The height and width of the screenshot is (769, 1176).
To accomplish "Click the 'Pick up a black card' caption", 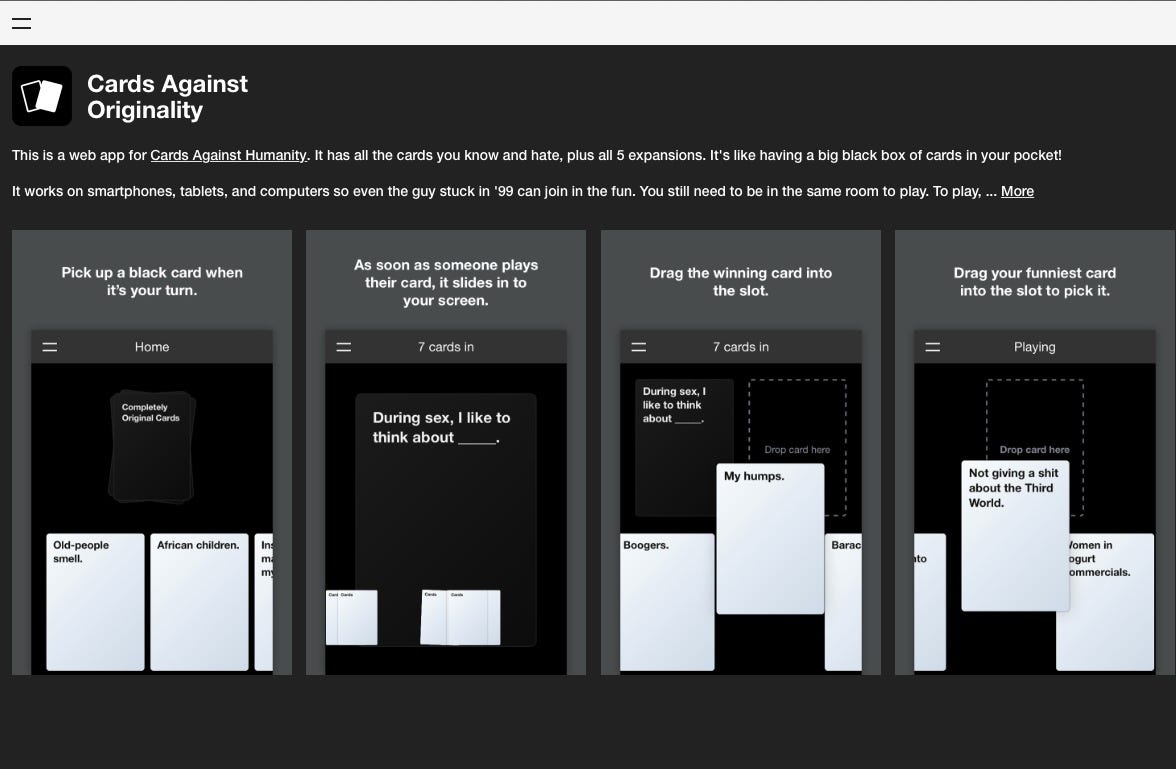I will pyautogui.click(x=152, y=281).
